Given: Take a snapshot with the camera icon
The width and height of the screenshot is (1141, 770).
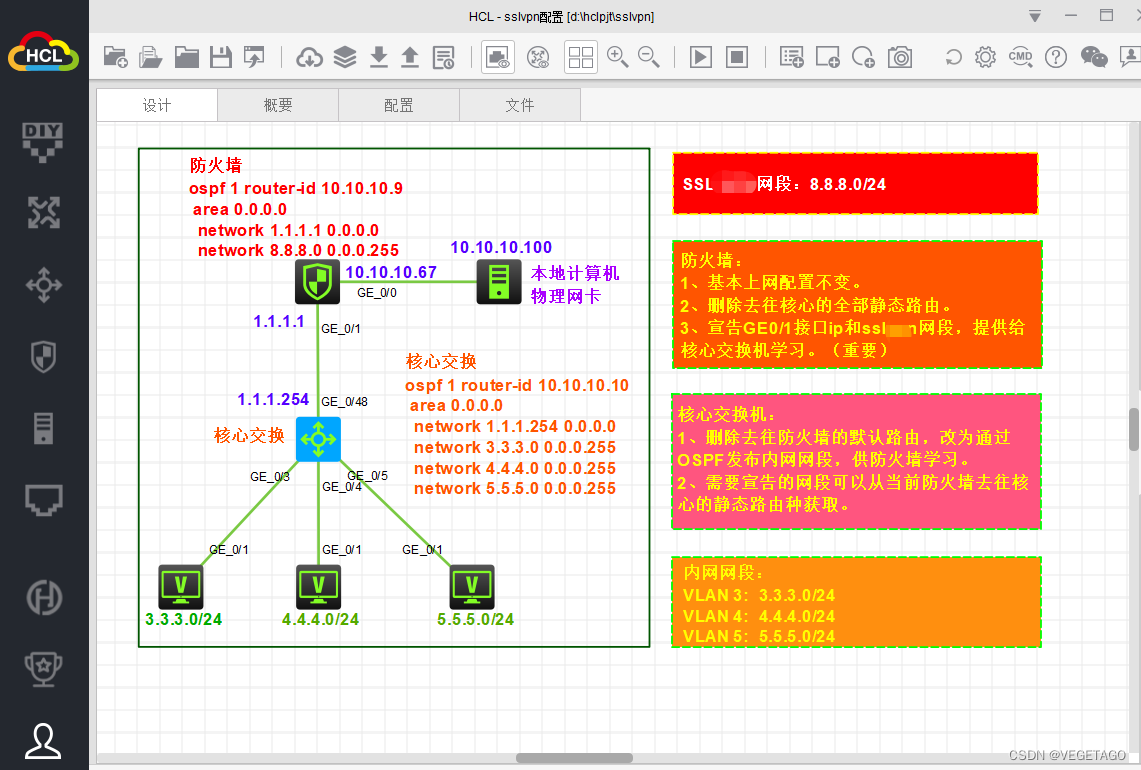Looking at the screenshot, I should tap(900, 57).
